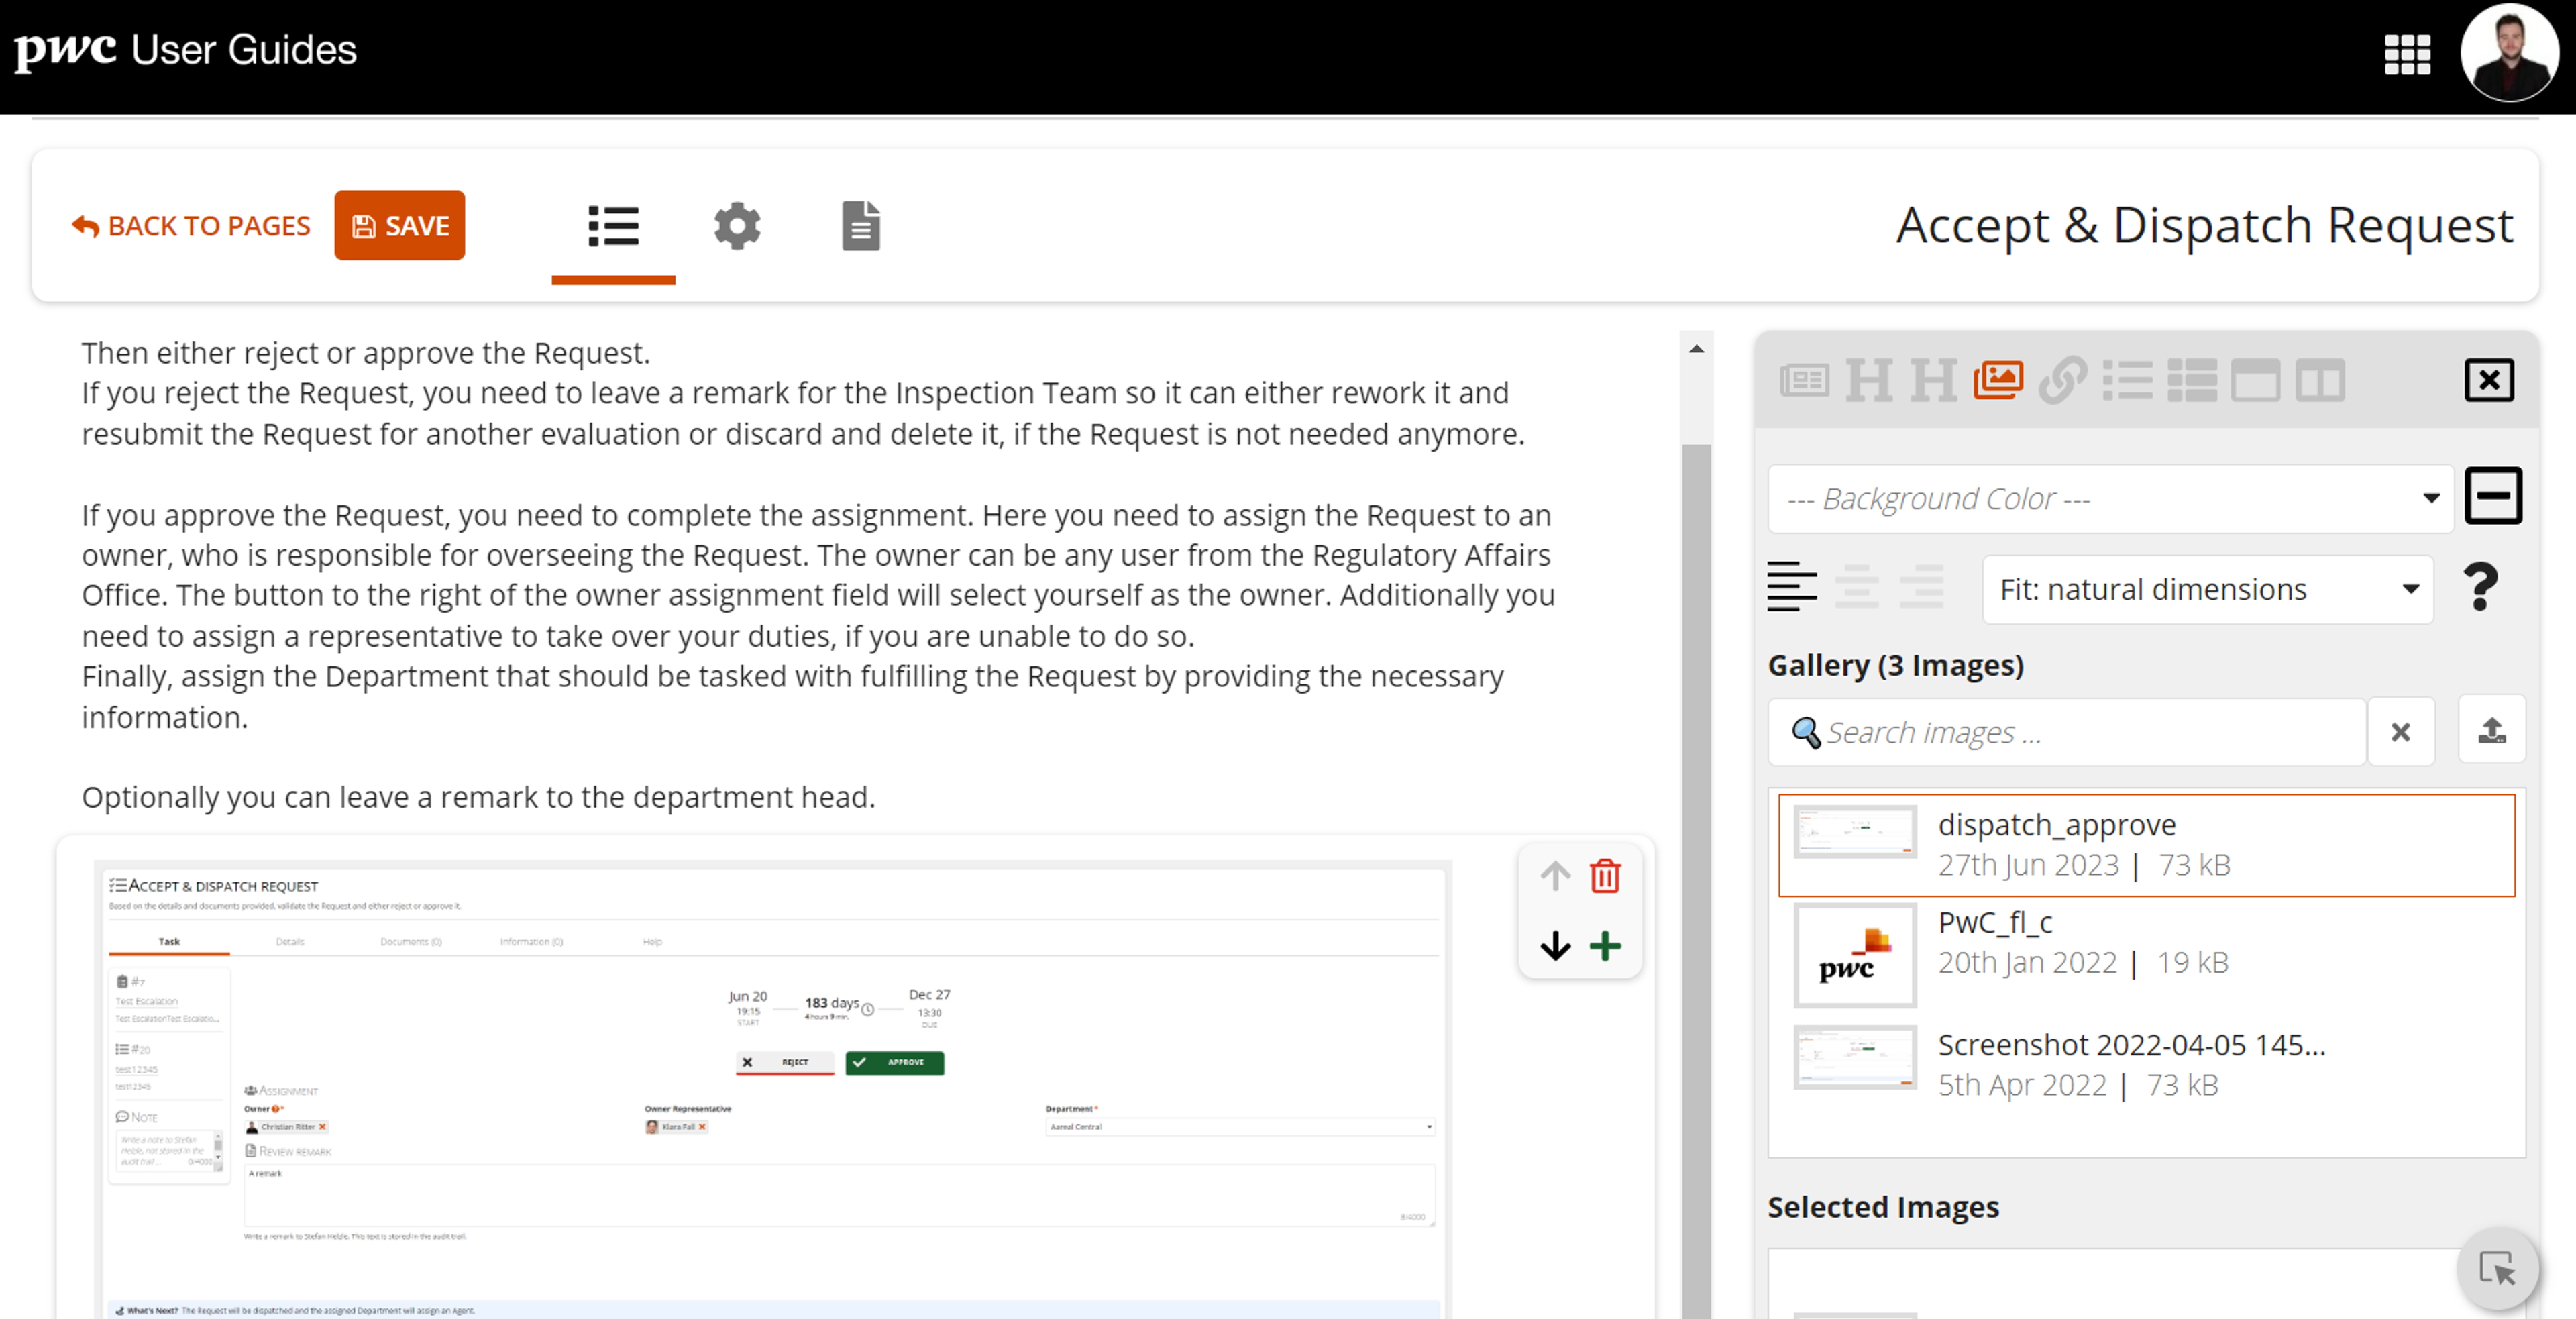
Task: Open the Background Color dropdown
Action: tap(2111, 498)
